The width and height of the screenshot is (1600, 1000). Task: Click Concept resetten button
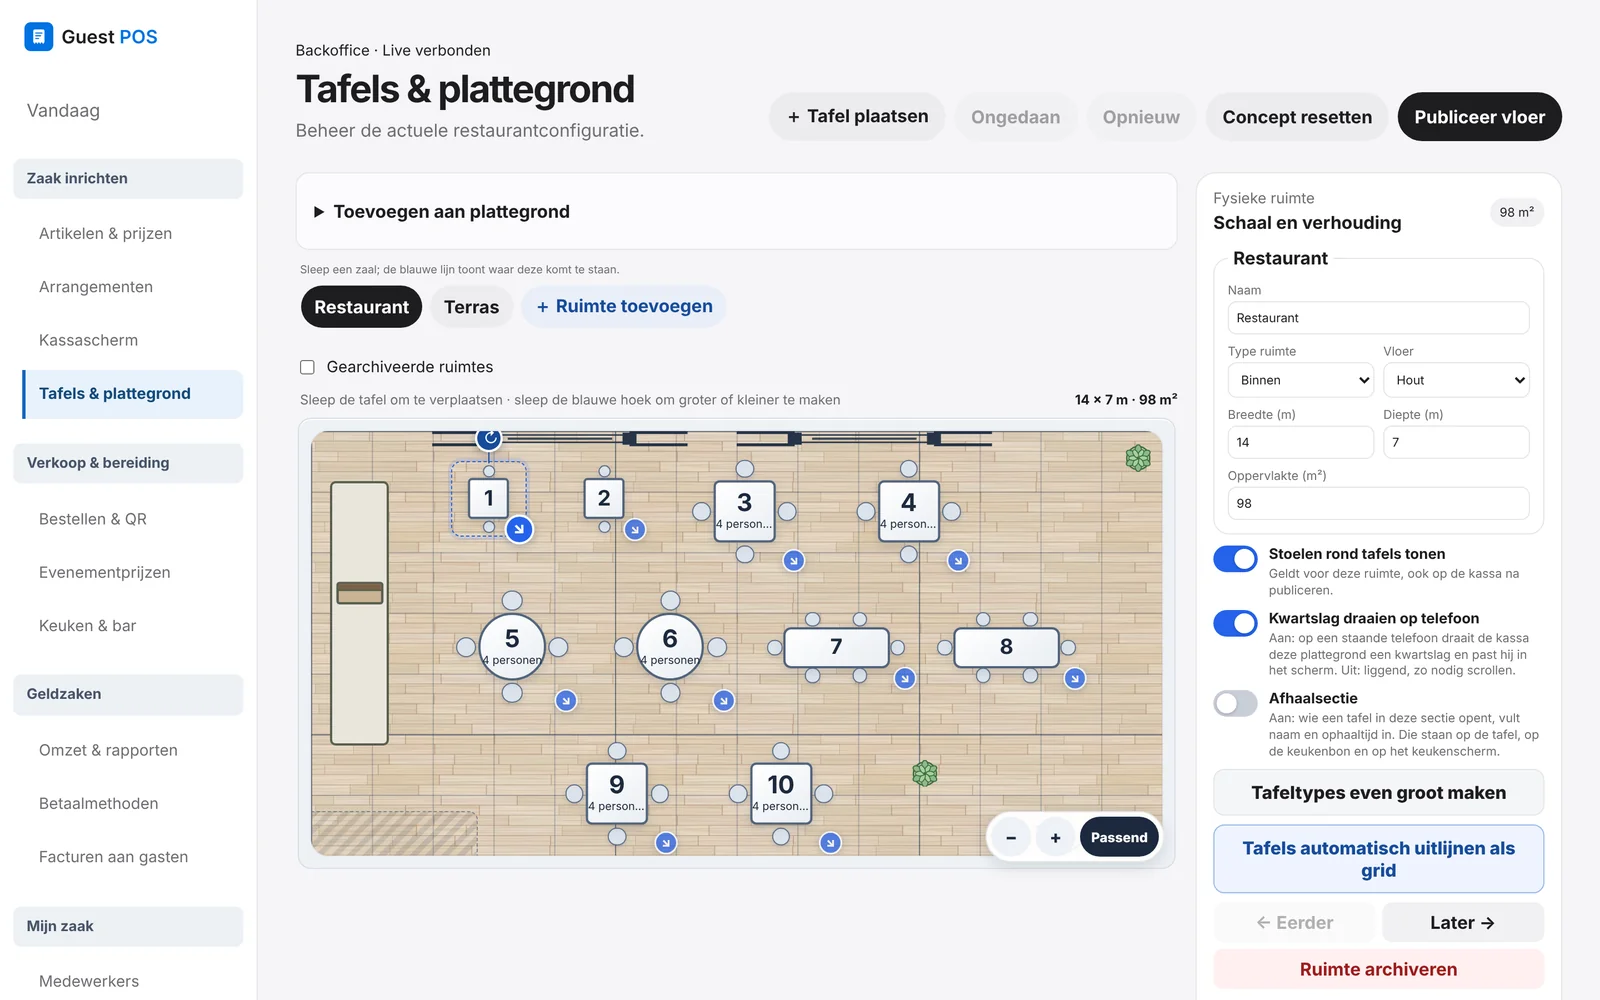tap(1297, 117)
